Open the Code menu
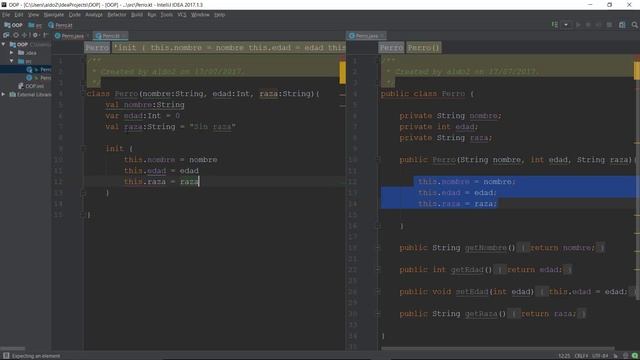 pos(74,15)
